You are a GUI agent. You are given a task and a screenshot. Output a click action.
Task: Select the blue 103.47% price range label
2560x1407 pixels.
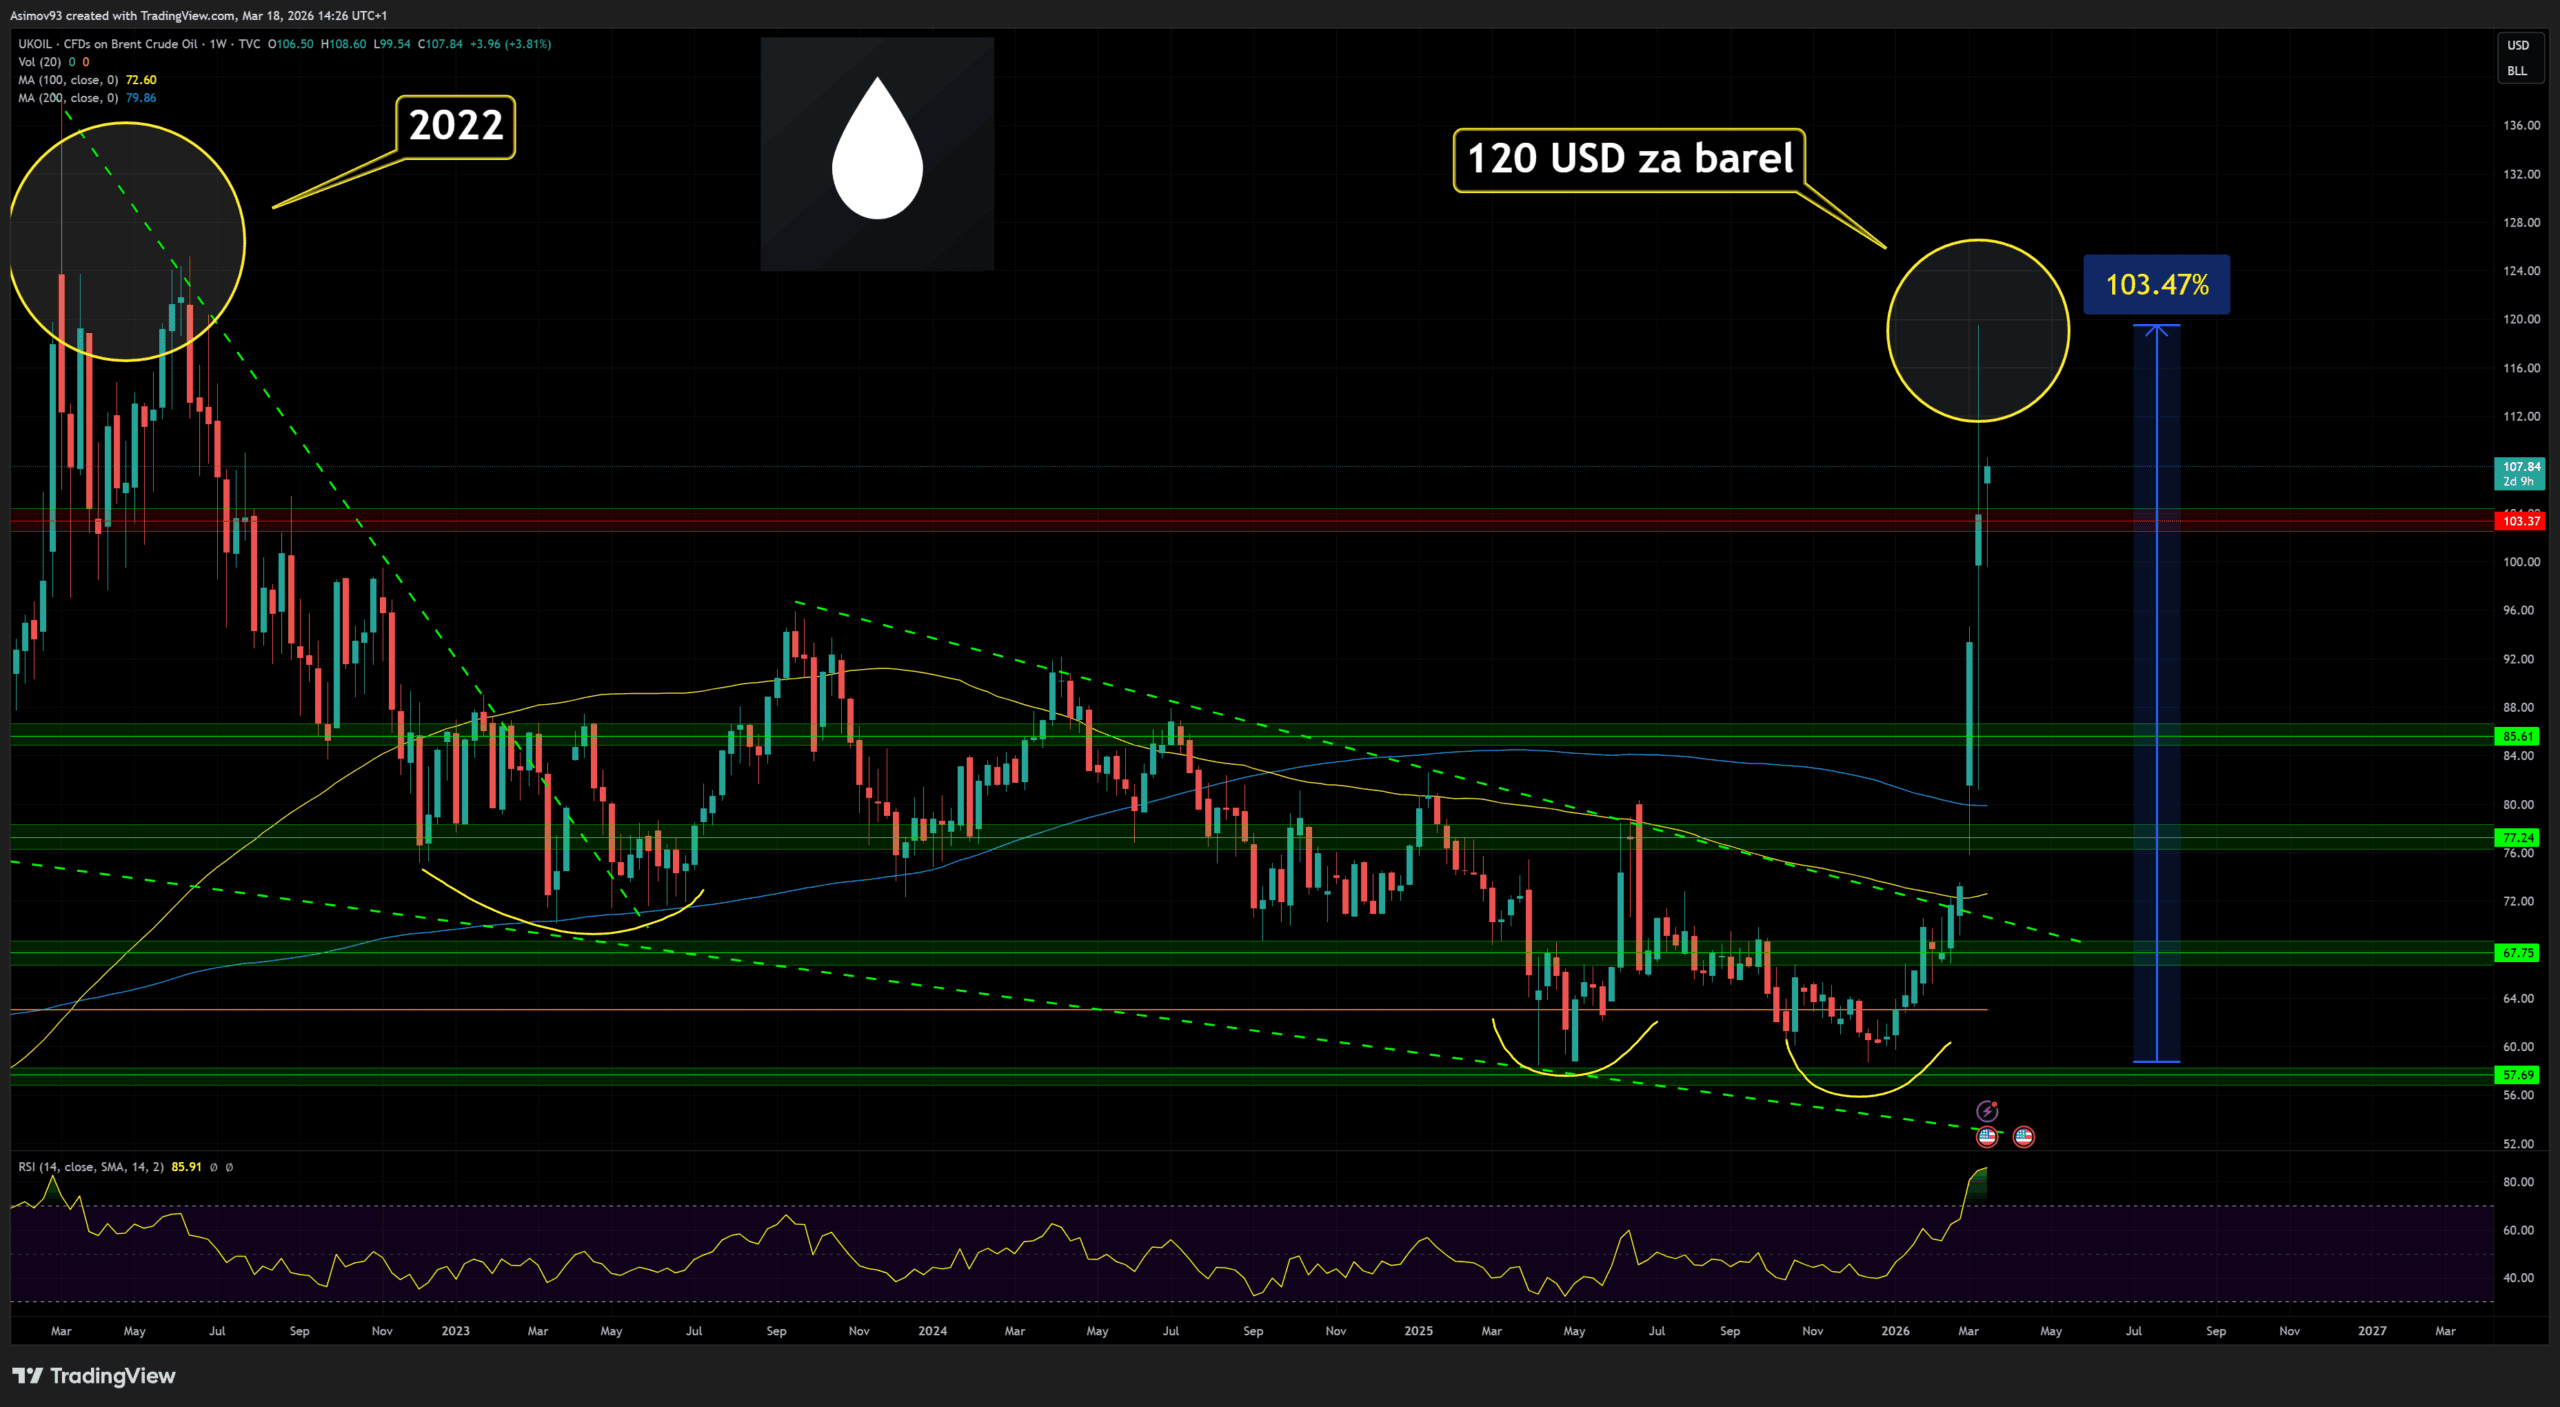pos(2156,285)
